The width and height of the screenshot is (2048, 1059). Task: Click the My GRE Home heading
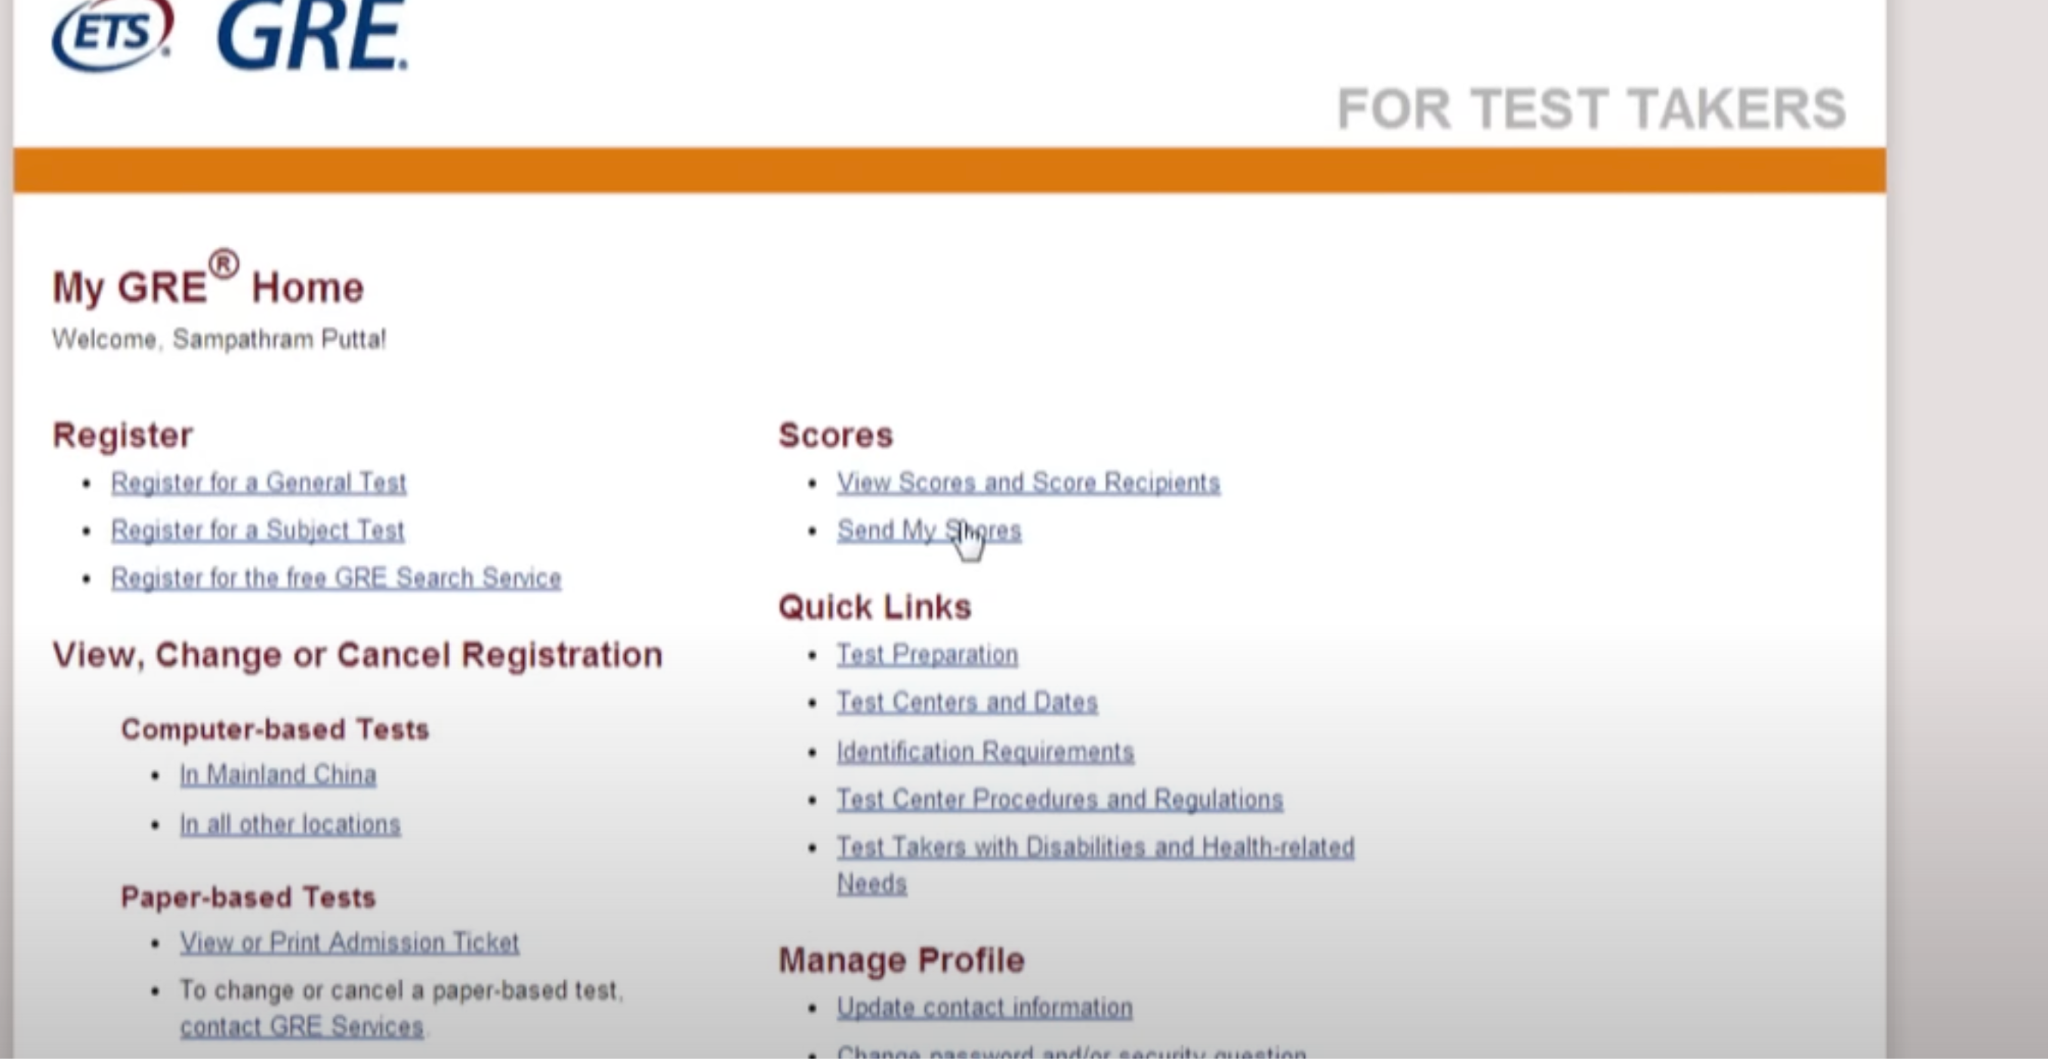tap(208, 287)
